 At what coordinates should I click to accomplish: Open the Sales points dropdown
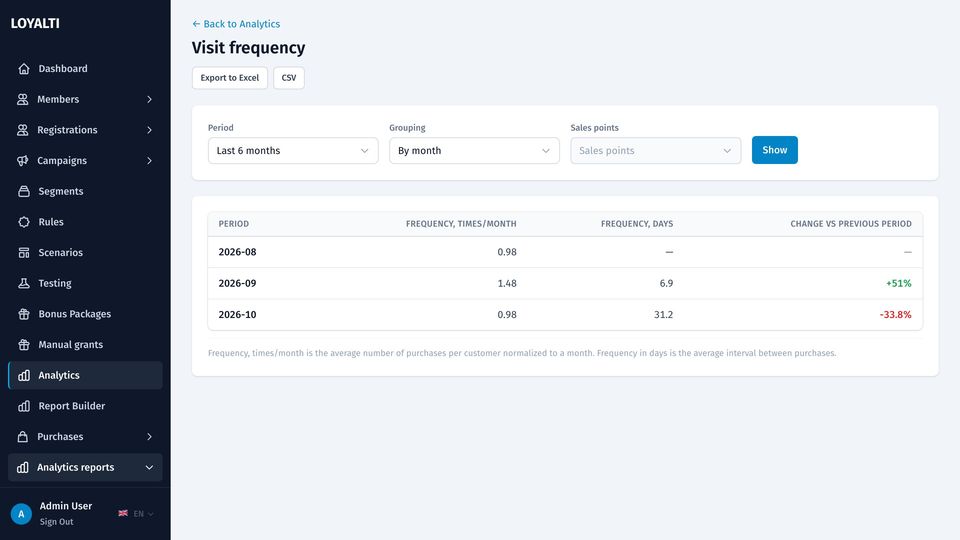click(656, 151)
